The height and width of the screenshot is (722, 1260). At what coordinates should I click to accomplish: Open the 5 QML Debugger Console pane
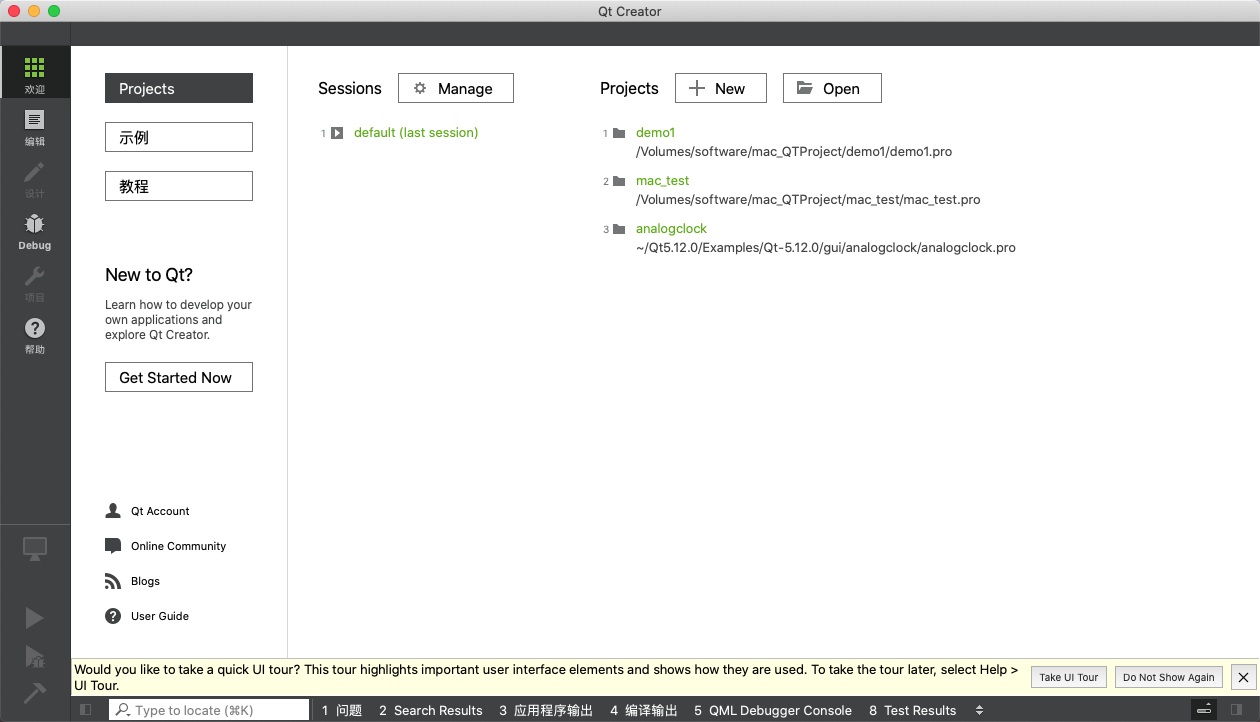[x=773, y=710]
